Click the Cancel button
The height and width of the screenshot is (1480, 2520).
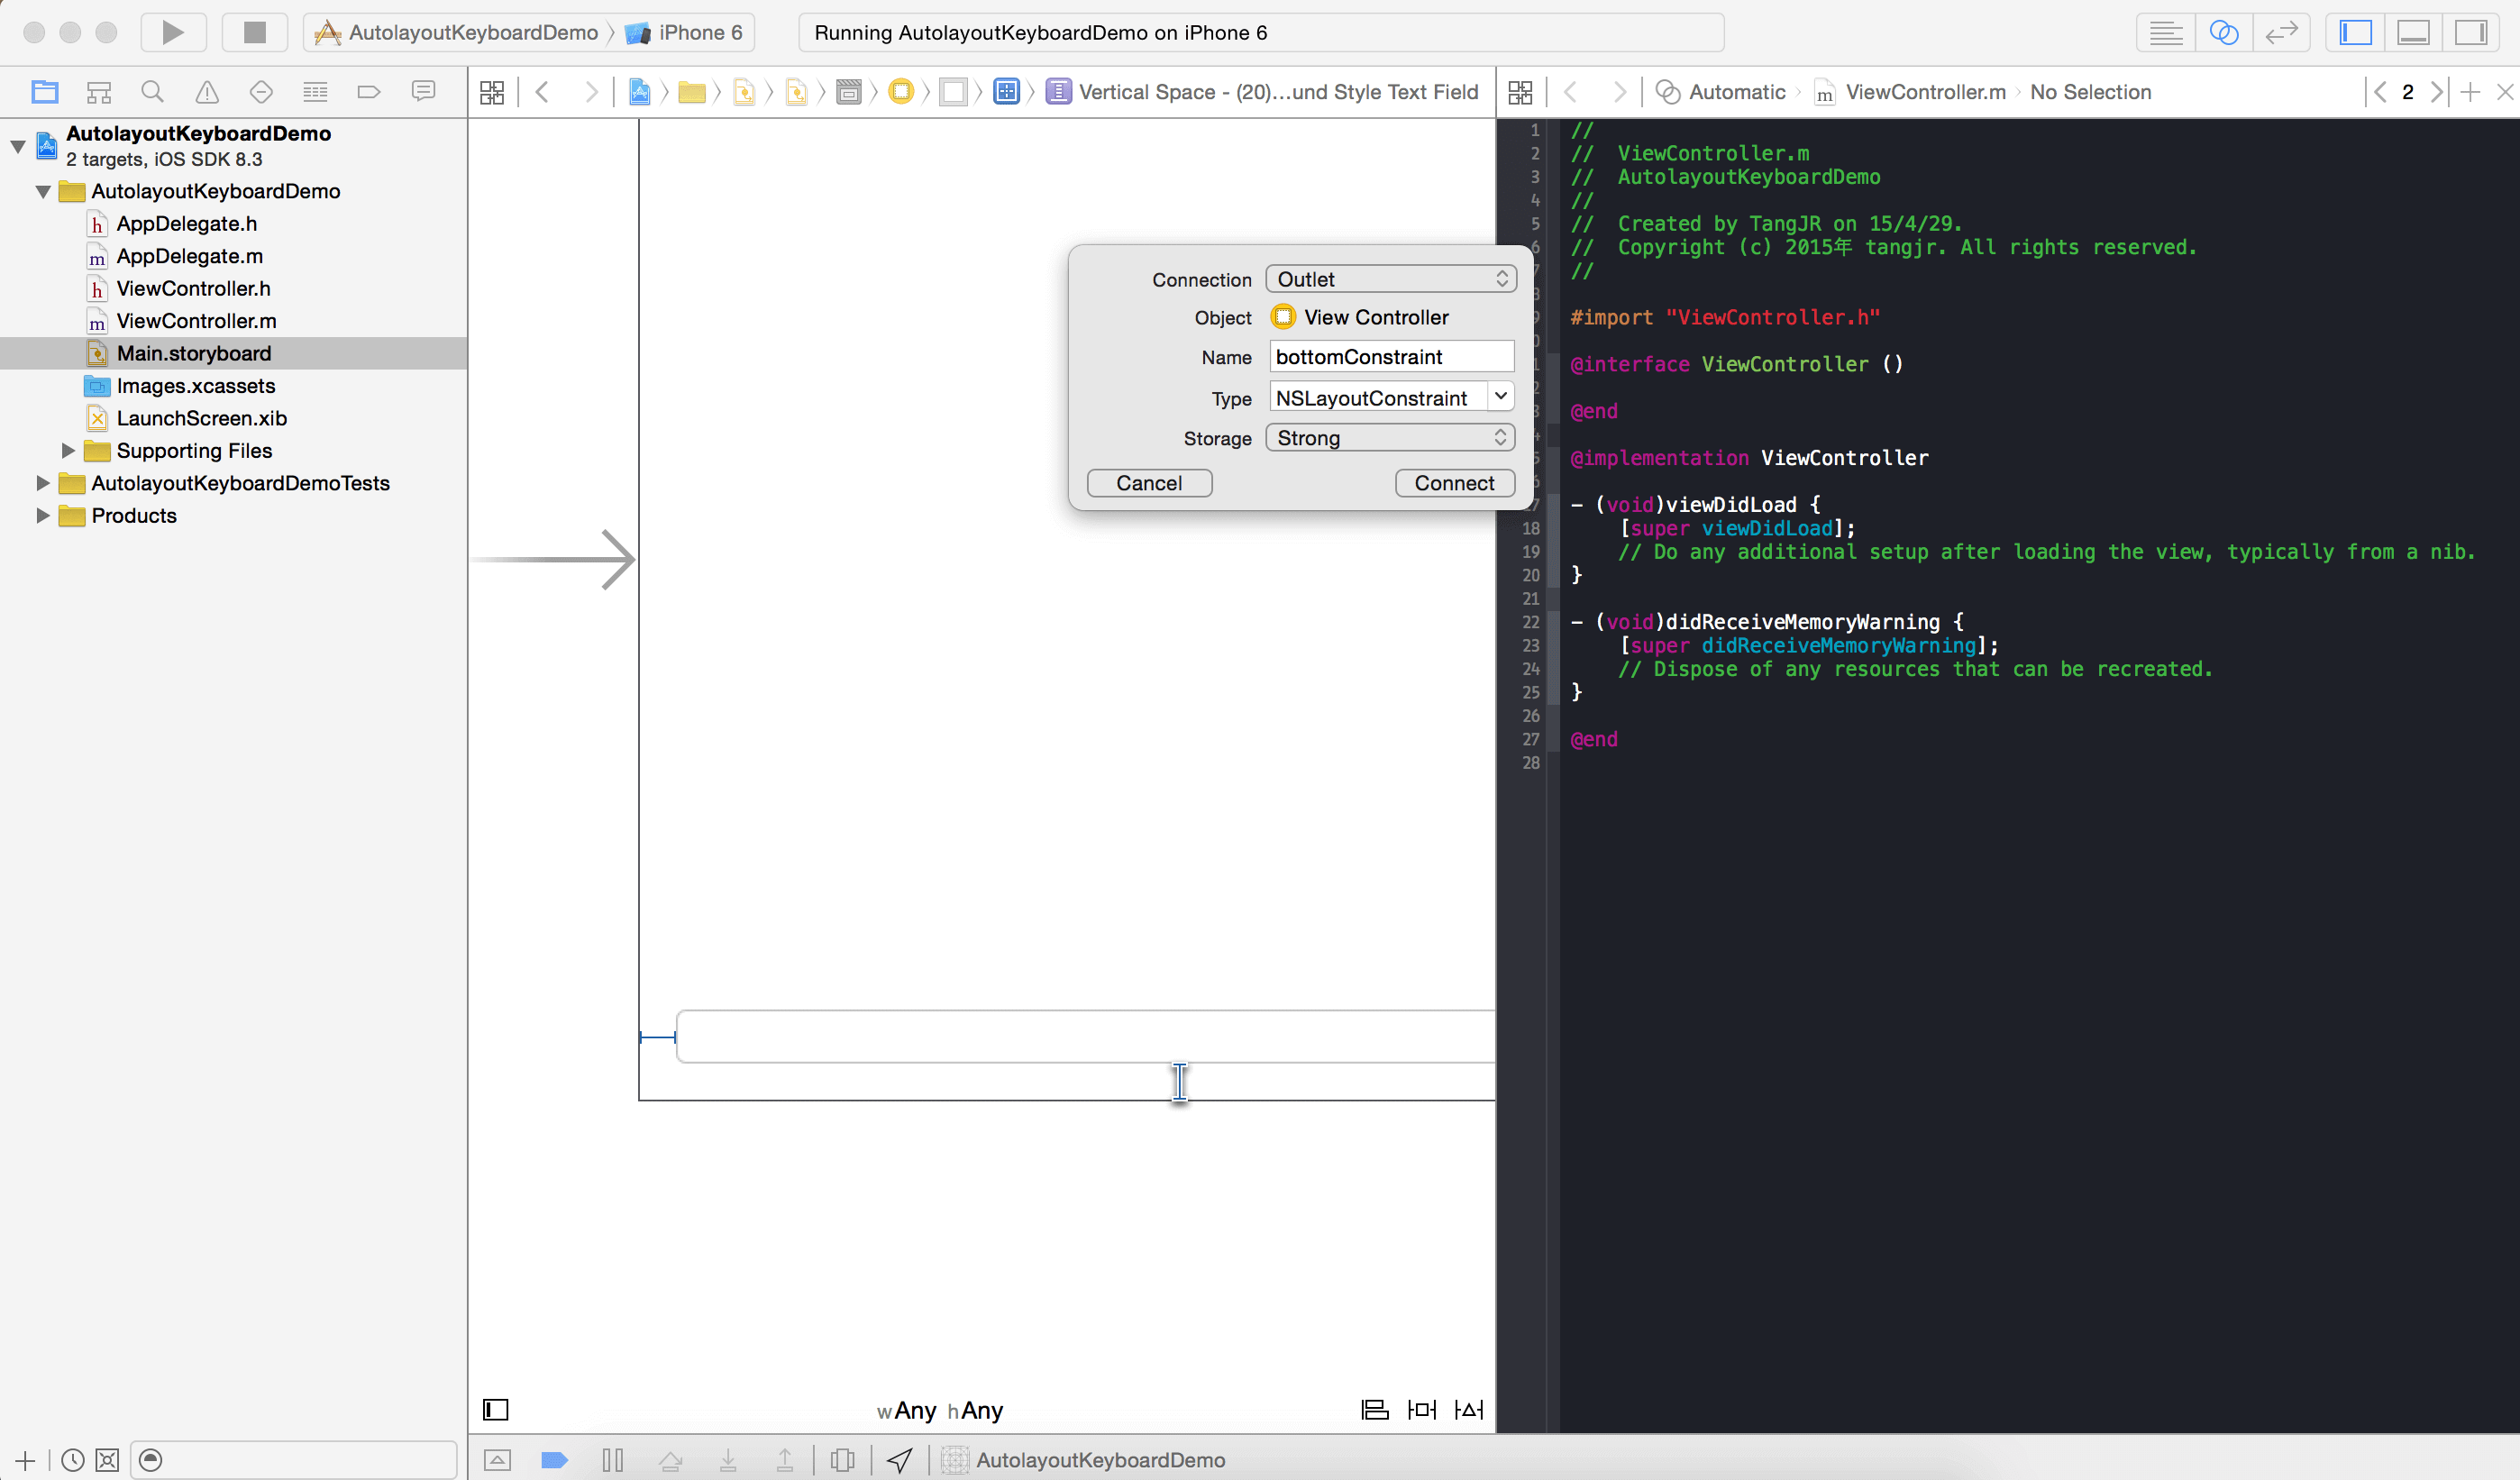click(x=1149, y=483)
